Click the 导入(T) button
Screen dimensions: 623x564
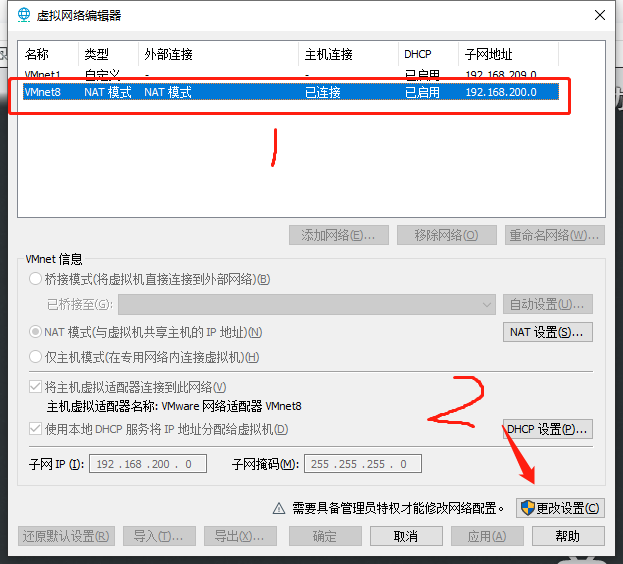tap(159, 536)
